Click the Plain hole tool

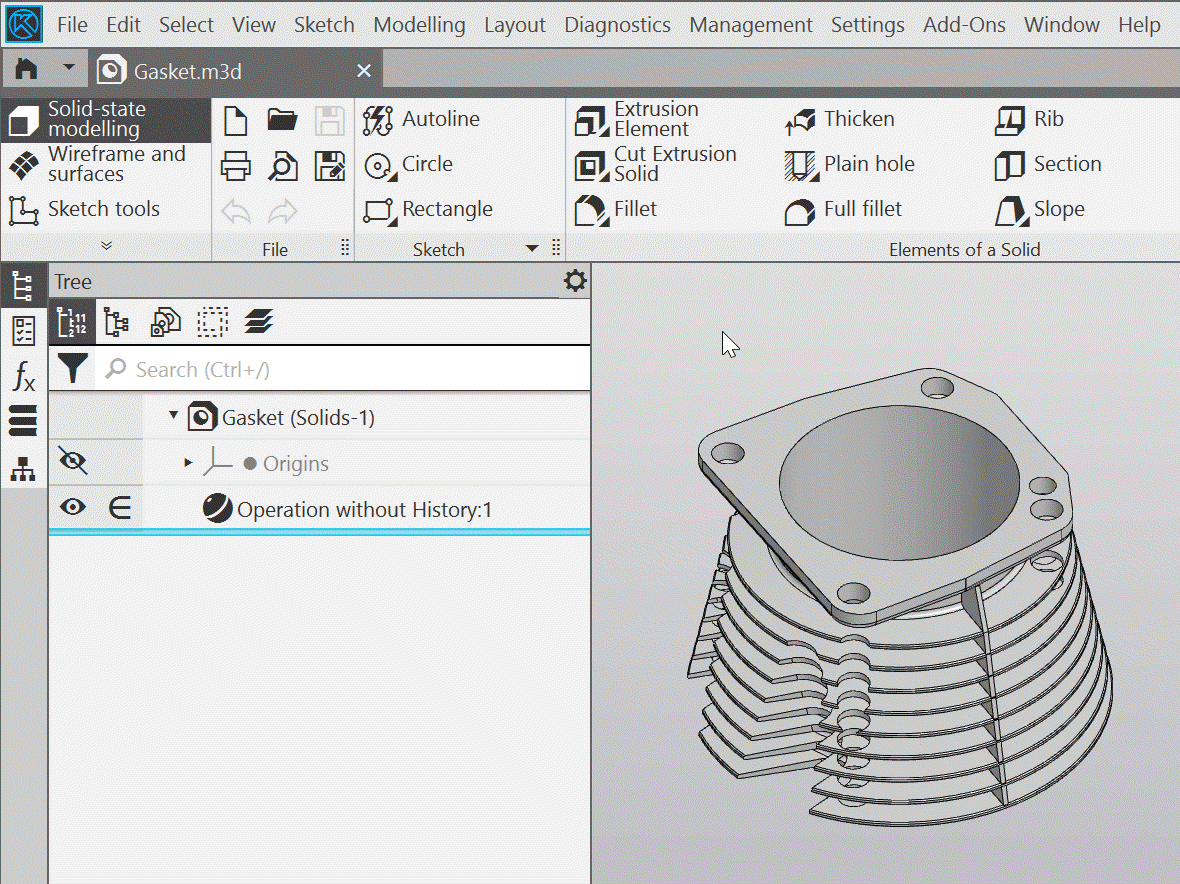850,165
